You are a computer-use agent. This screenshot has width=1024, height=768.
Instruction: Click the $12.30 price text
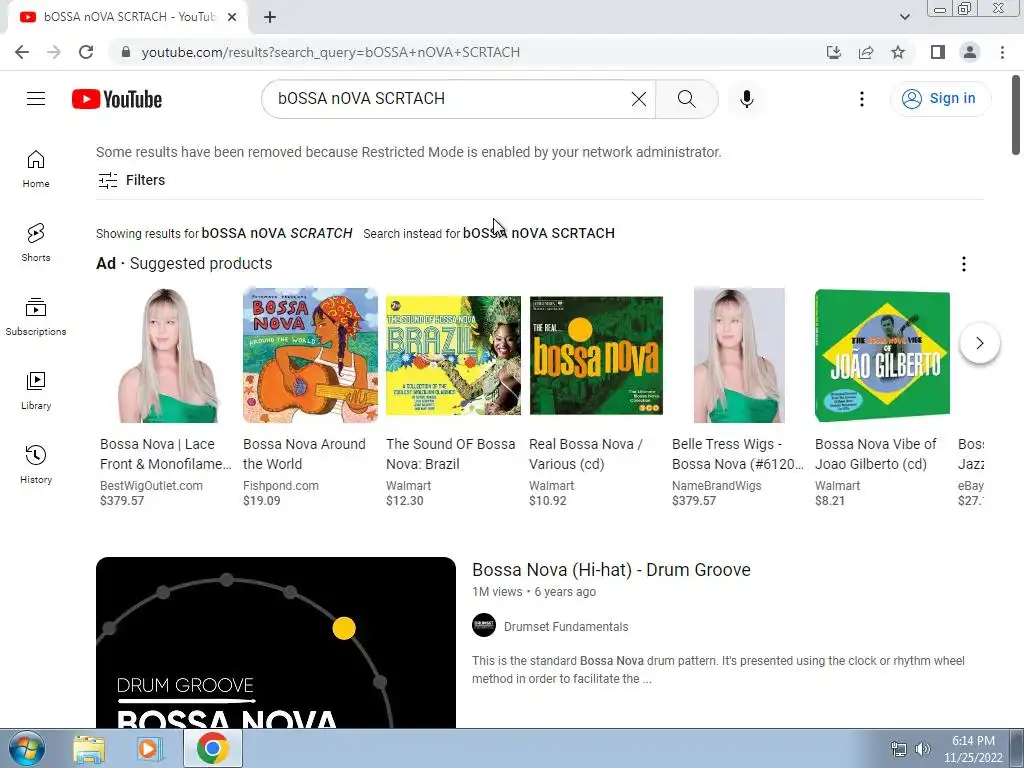(404, 501)
